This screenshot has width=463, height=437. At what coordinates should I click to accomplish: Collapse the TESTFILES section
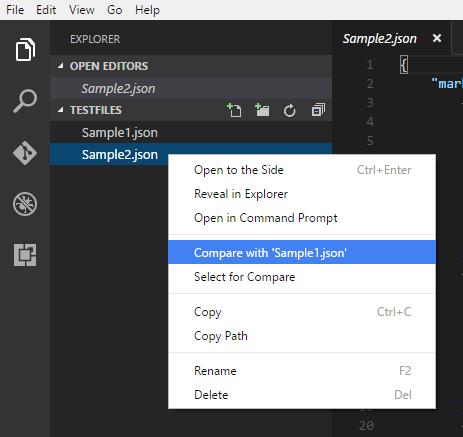tap(60, 110)
